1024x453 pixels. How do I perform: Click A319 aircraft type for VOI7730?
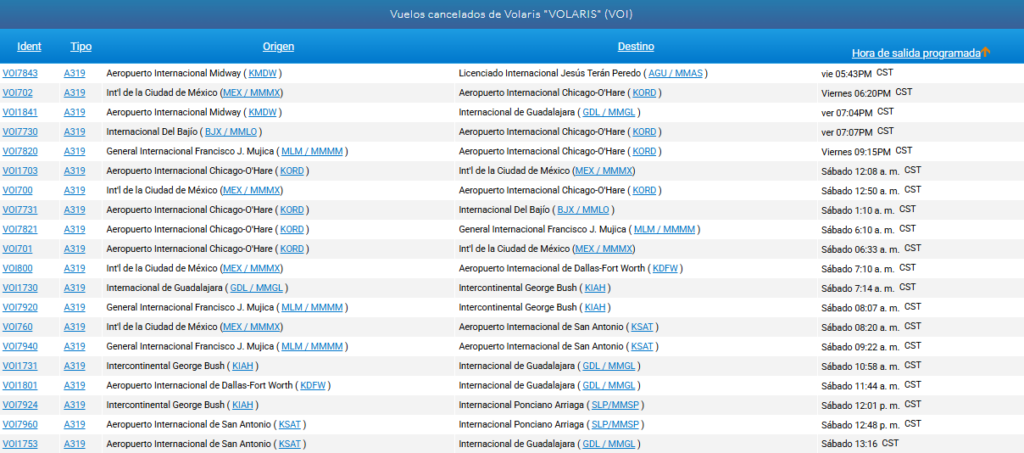click(x=75, y=132)
